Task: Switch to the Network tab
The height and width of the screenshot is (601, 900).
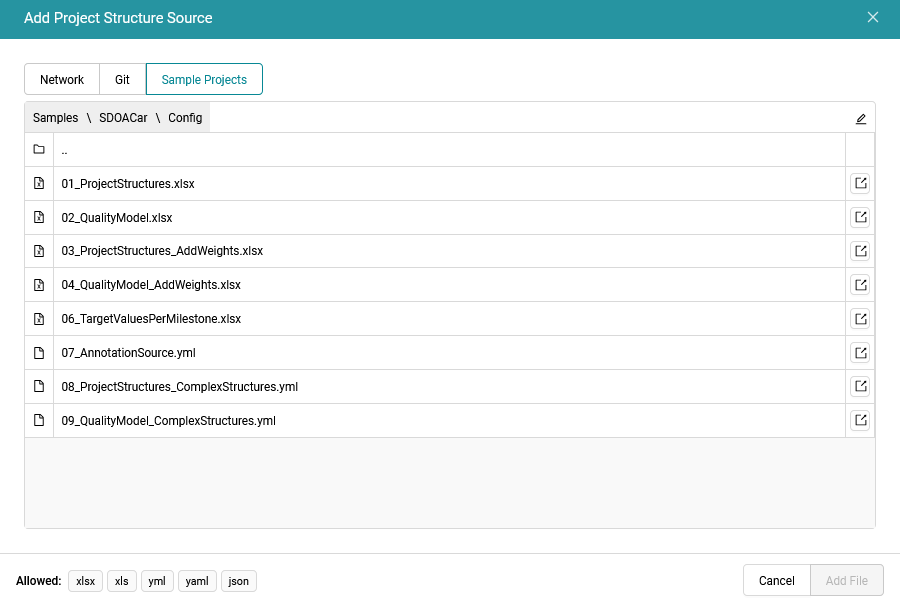Action: click(62, 79)
